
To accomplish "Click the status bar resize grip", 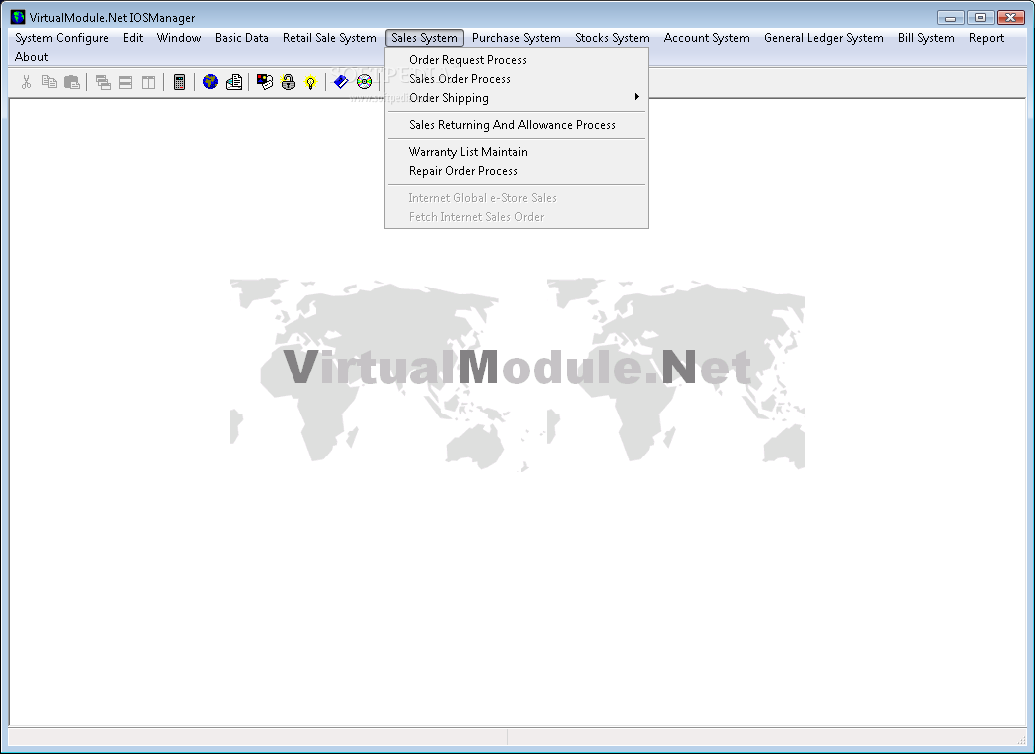I will (x=1020, y=739).
